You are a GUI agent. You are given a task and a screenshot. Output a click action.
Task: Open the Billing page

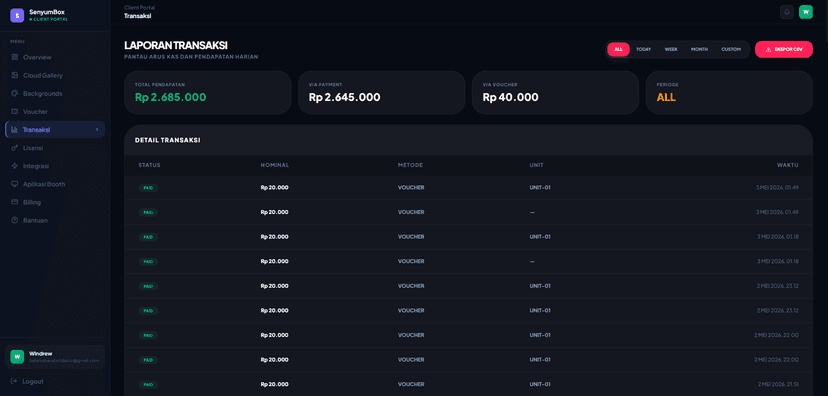coord(55,202)
